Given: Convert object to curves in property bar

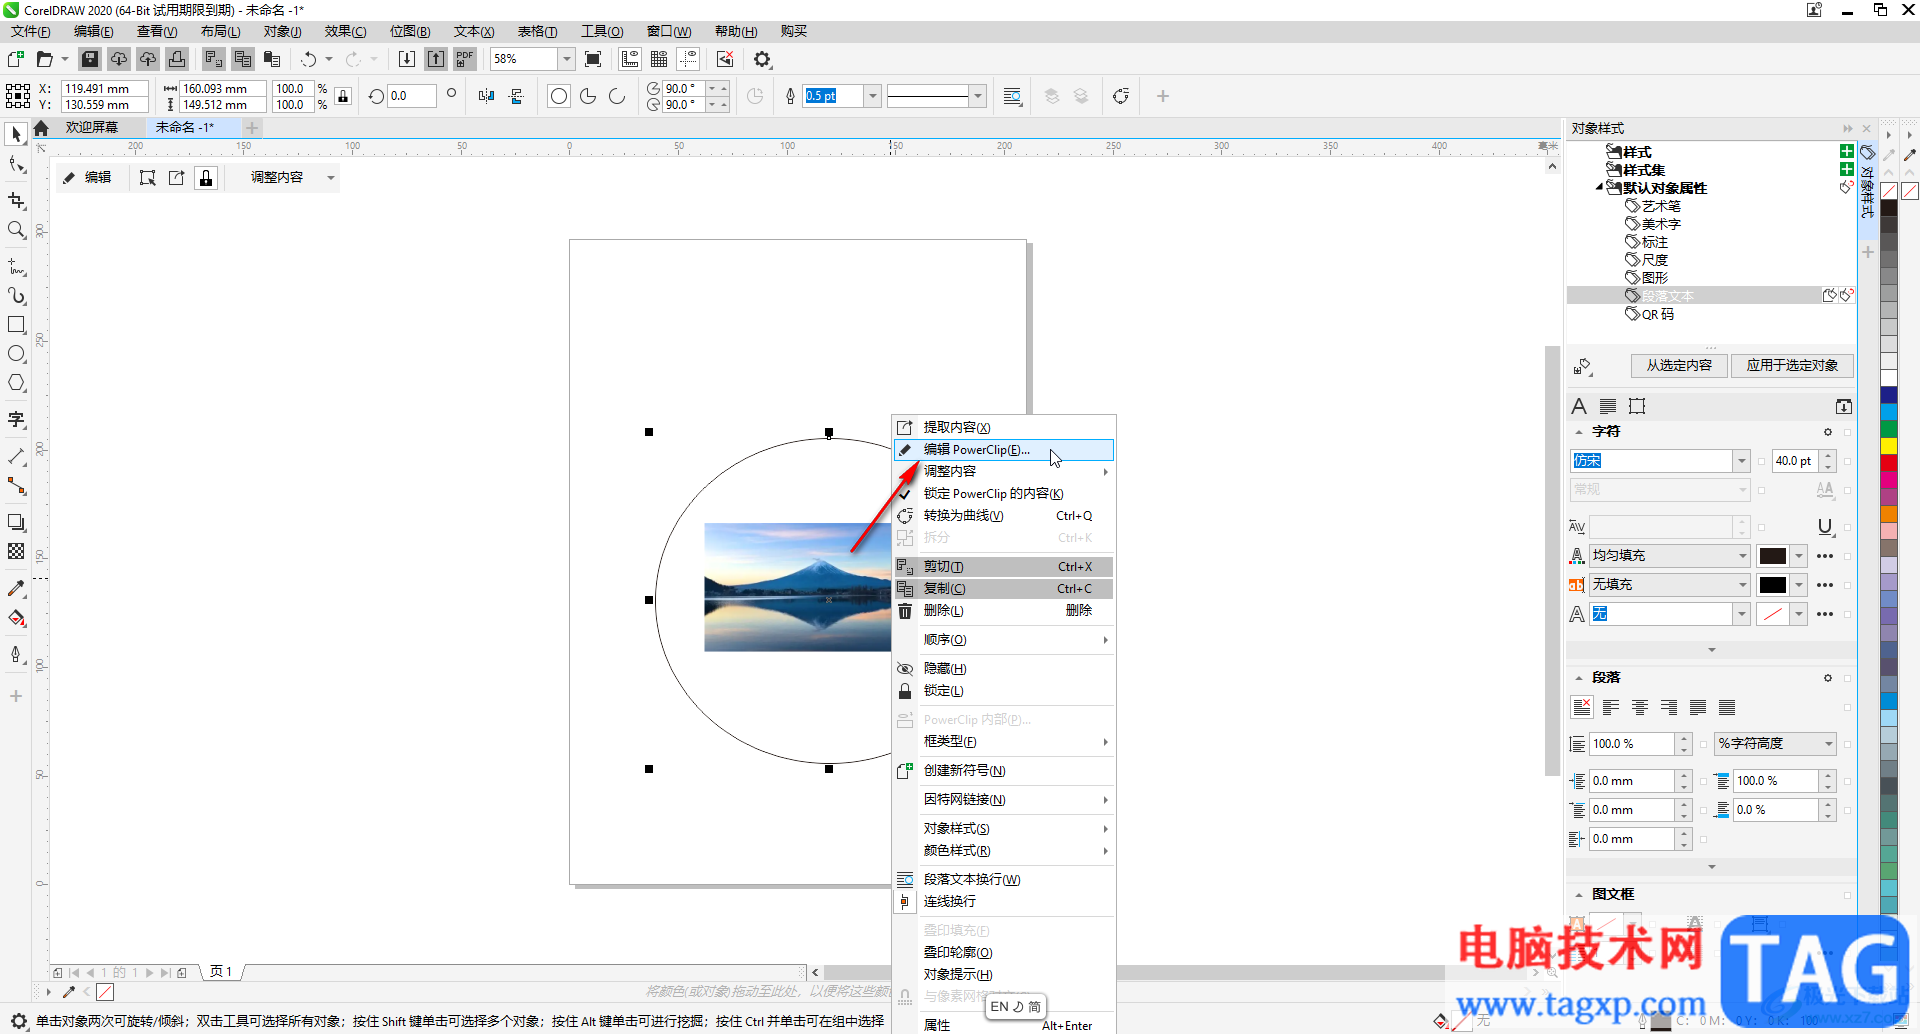Looking at the screenshot, I should (1121, 96).
